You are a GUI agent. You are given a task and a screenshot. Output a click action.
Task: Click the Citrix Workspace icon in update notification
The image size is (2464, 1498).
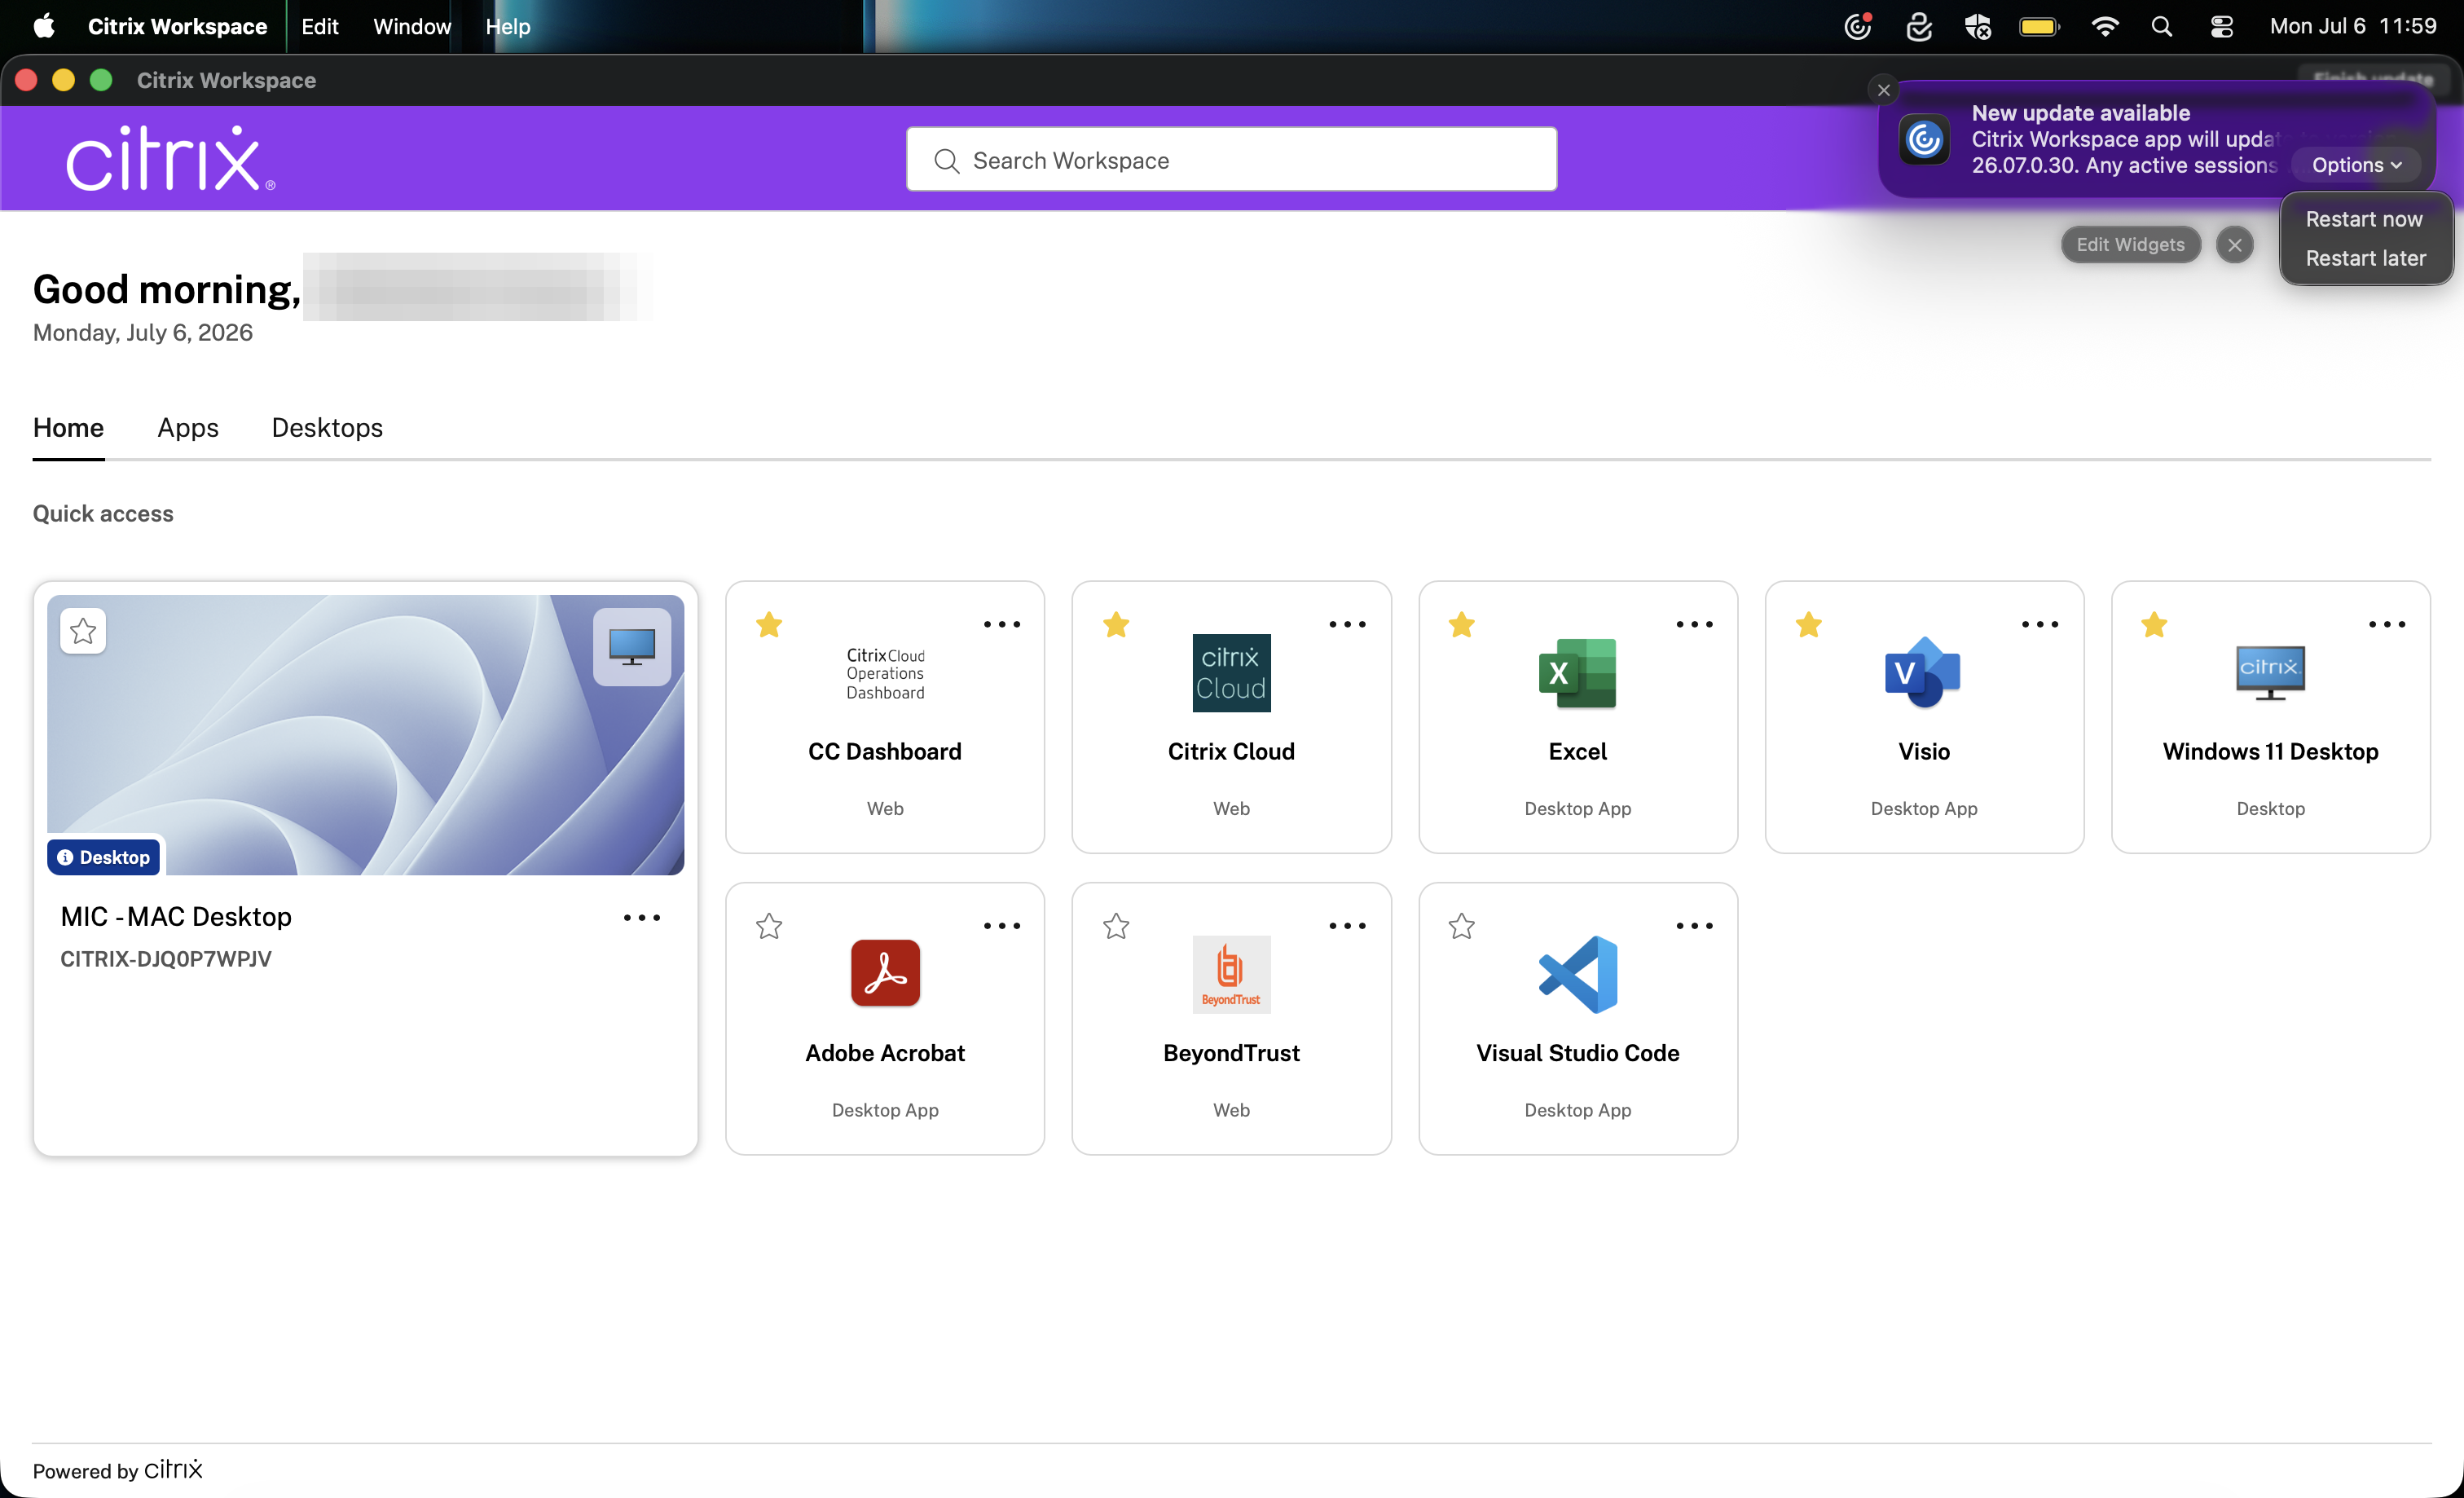click(1923, 140)
